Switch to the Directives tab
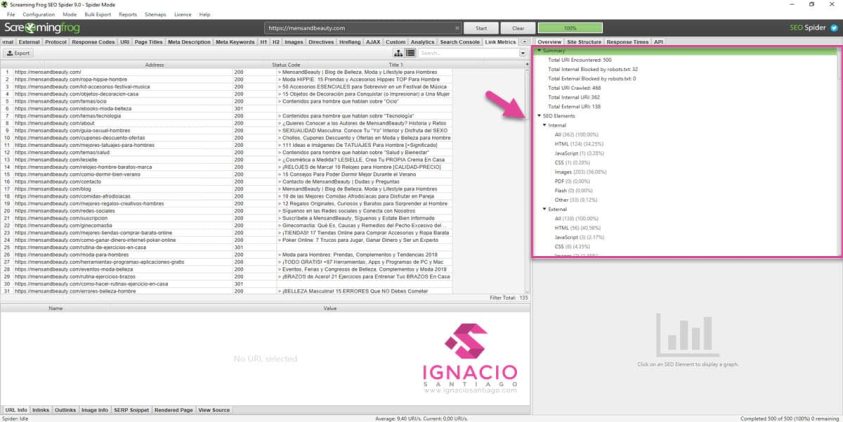This screenshot has height=422, width=843. pos(322,42)
